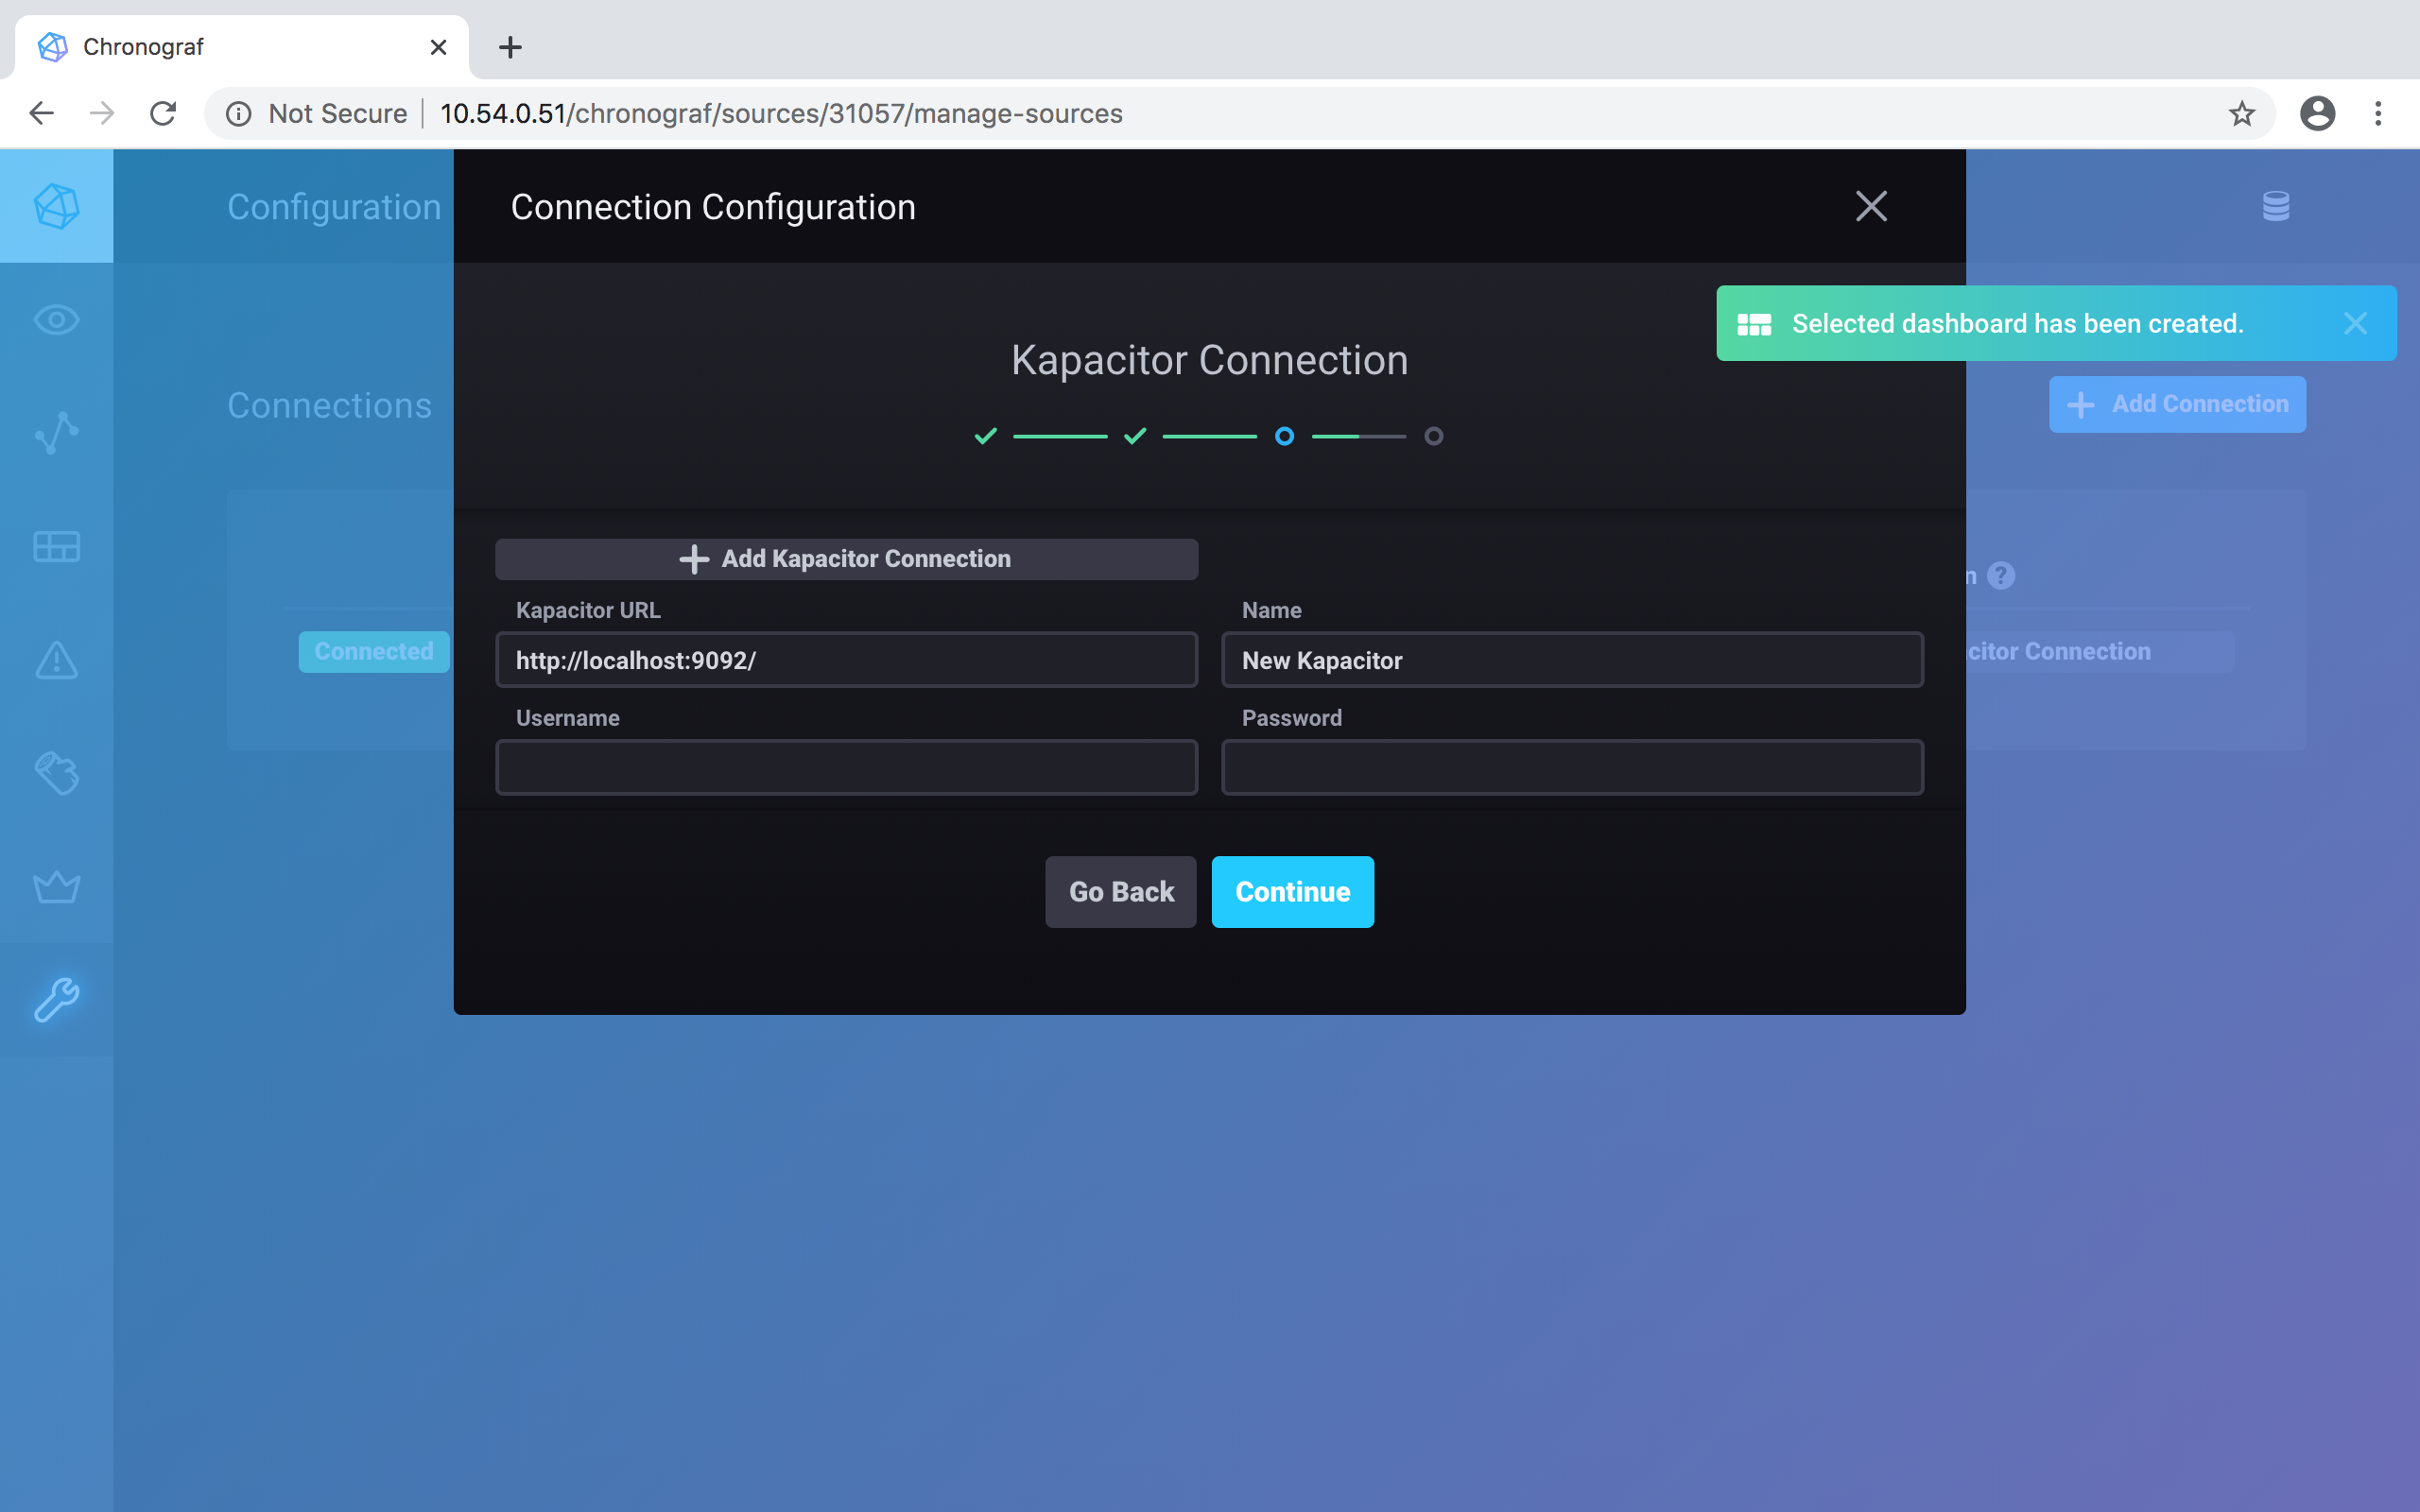2420x1512 pixels.
Task: Click the browser forward arrow
Action: tap(102, 113)
